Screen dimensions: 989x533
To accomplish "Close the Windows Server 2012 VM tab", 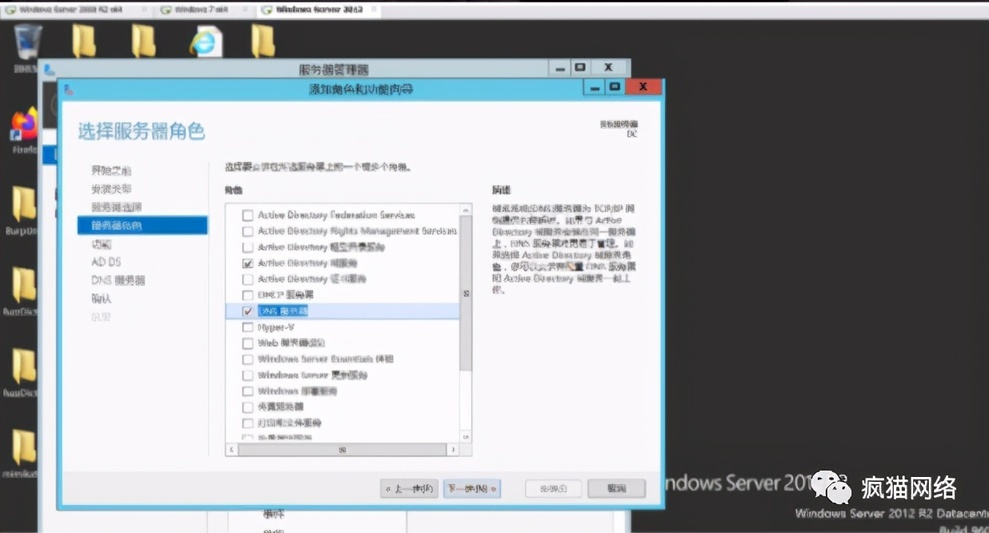I will click(x=374, y=10).
